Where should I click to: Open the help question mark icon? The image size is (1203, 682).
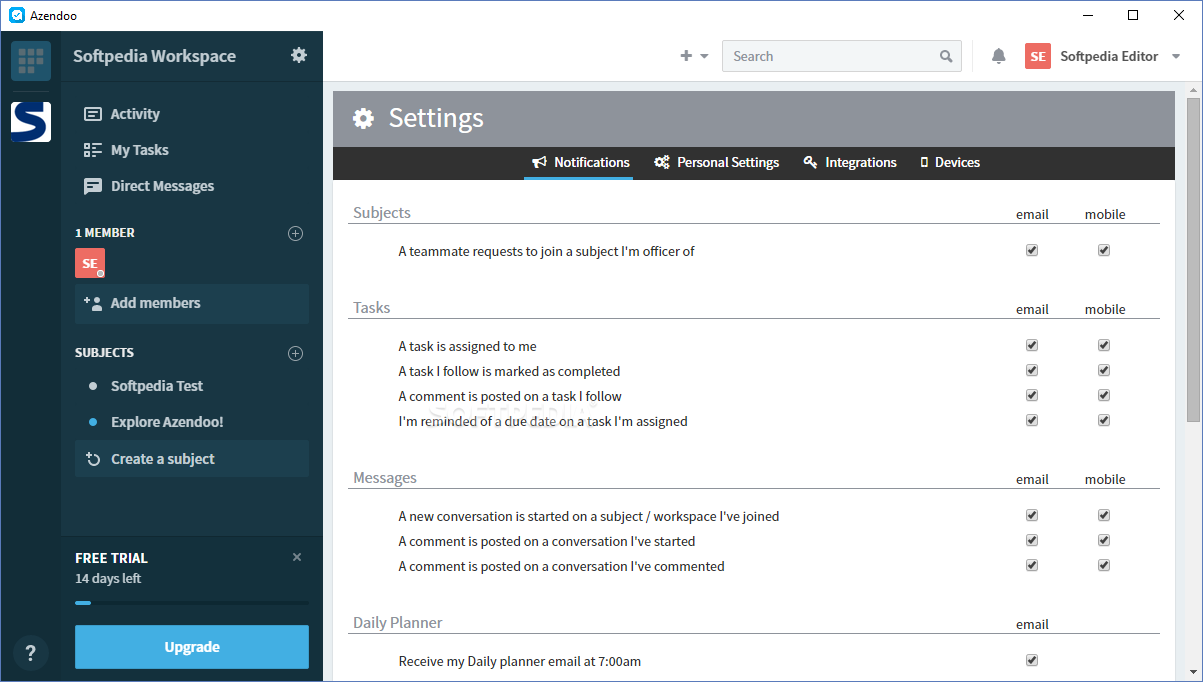coord(31,653)
